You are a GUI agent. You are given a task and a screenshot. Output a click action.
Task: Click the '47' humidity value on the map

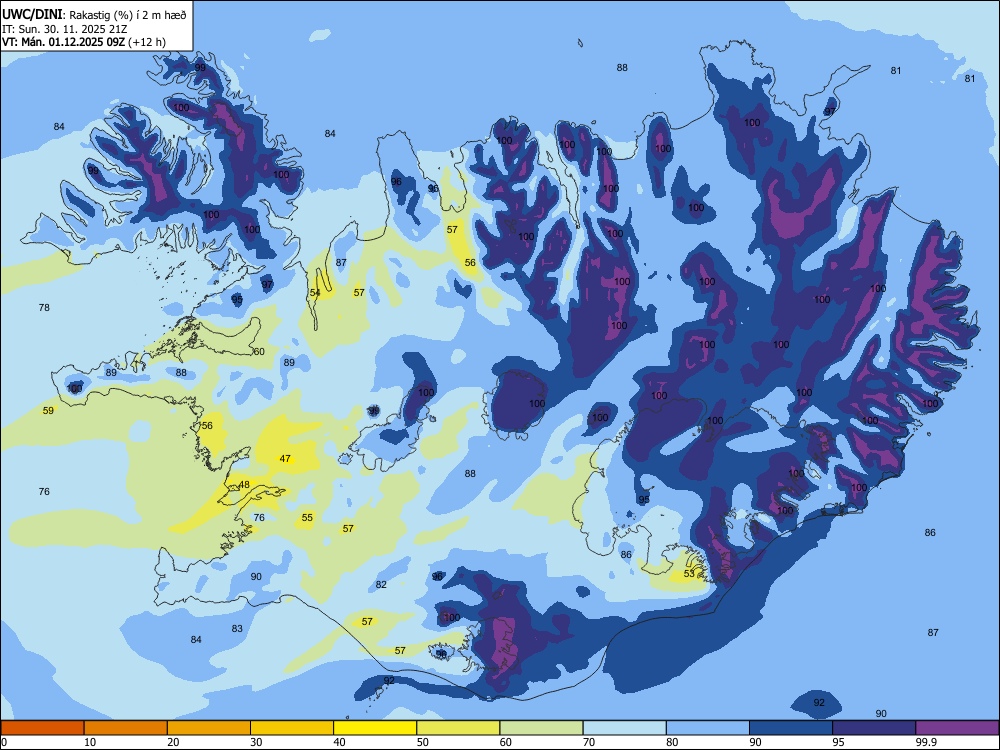285,459
